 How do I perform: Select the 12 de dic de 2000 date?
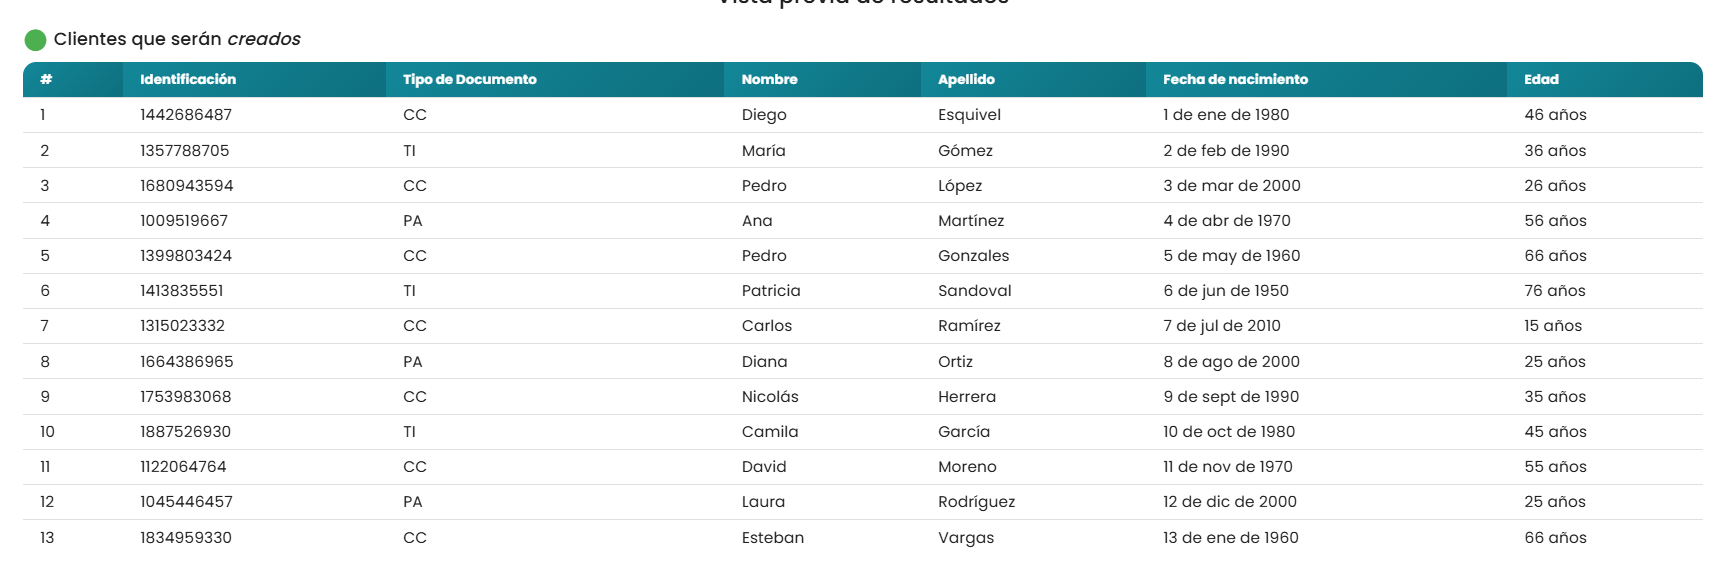pyautogui.click(x=1230, y=502)
